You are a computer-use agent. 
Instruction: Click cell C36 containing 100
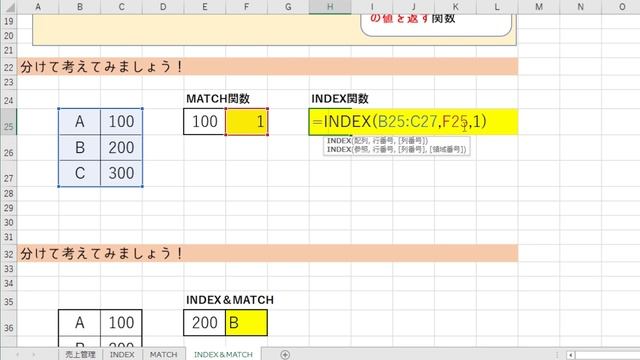click(121, 323)
